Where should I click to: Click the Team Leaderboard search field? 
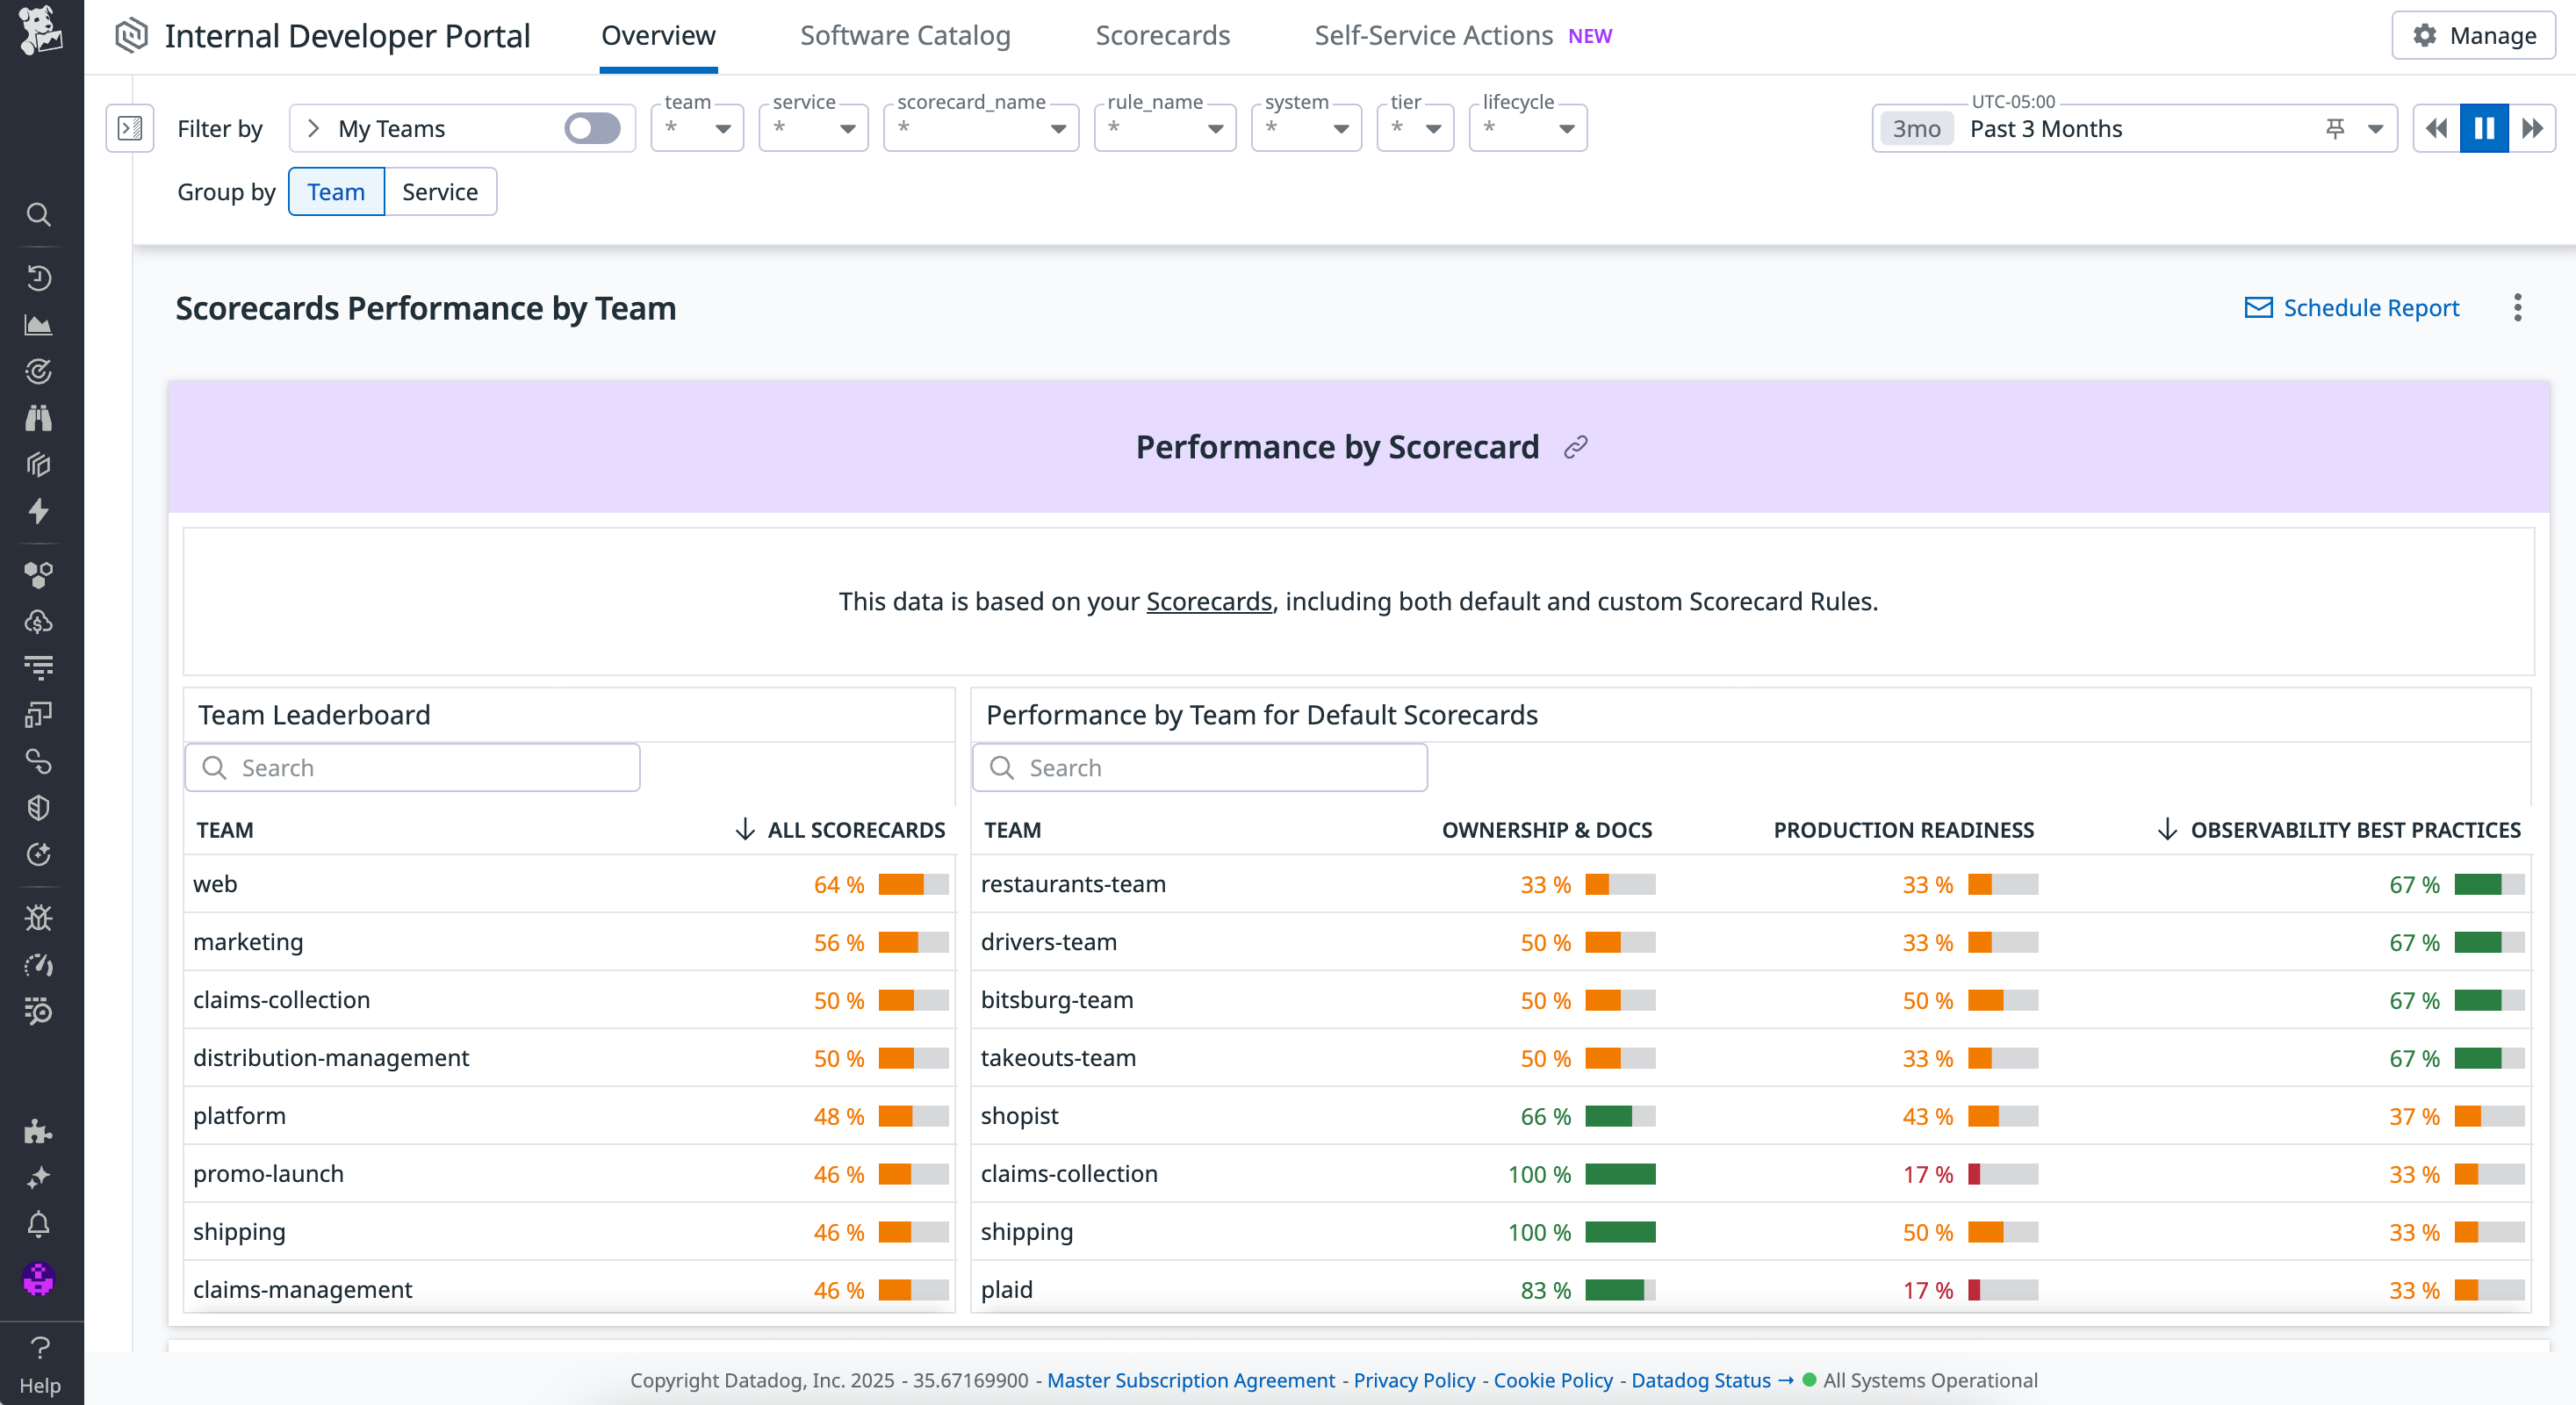[412, 767]
